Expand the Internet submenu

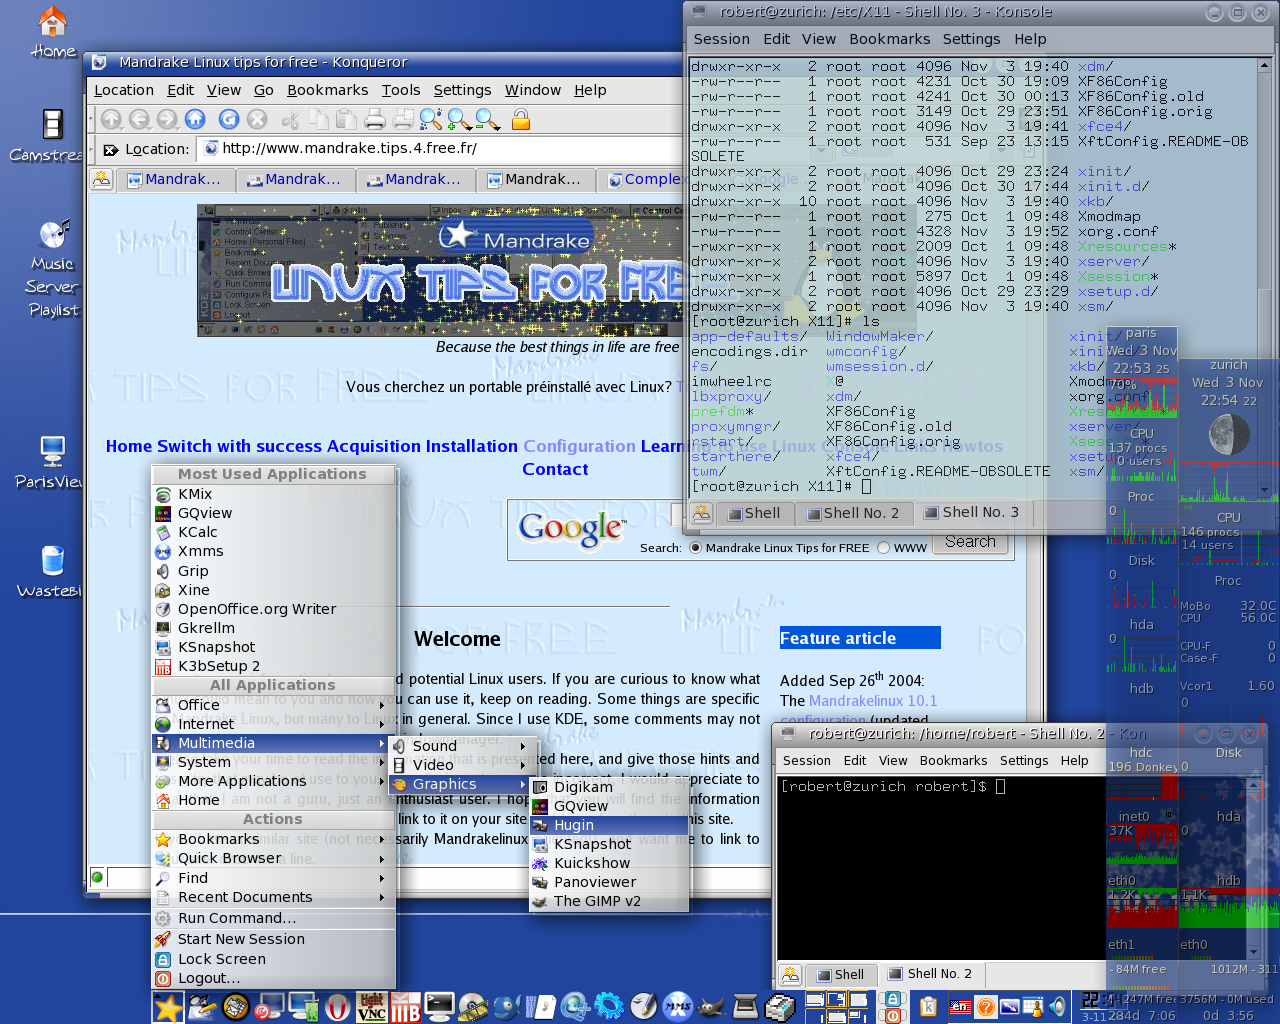[x=272, y=724]
